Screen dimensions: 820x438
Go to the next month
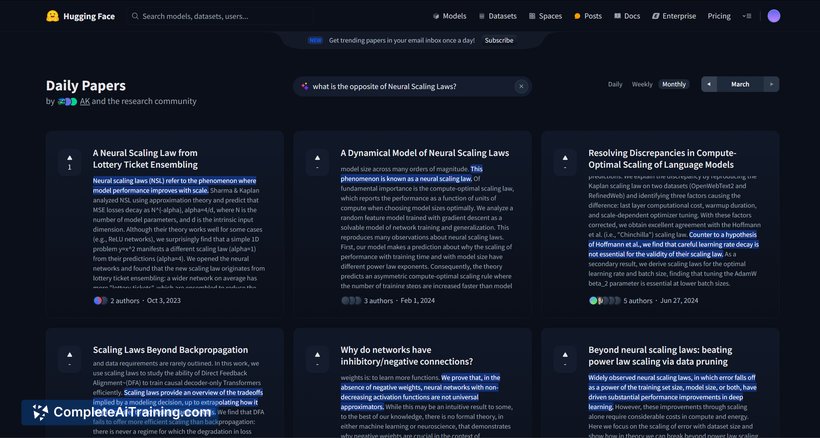click(x=771, y=84)
